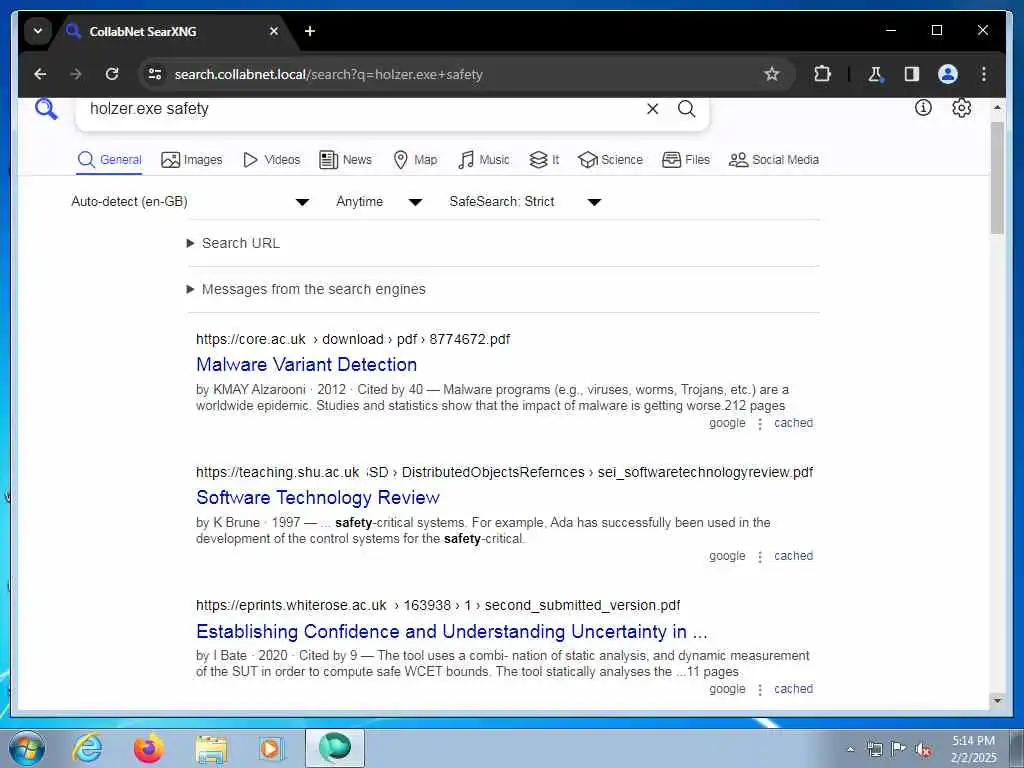The image size is (1024, 768).
Task: Click the scrollbar down arrow
Action: pos(997,701)
